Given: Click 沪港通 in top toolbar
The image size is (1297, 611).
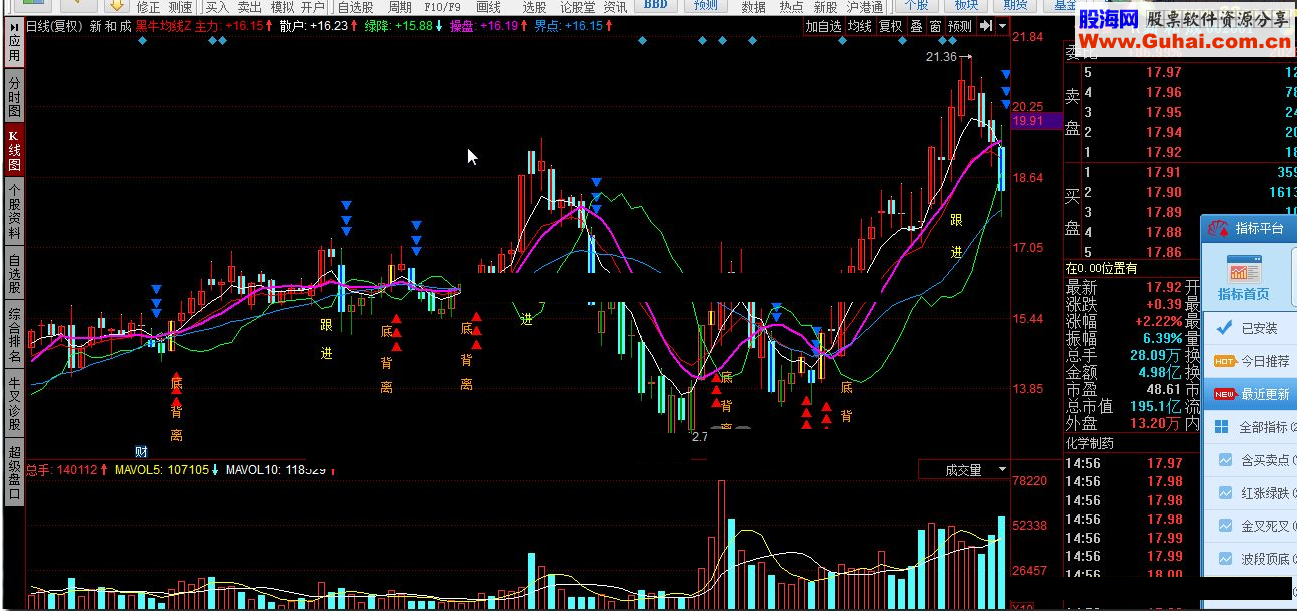Looking at the screenshot, I should click(865, 7).
